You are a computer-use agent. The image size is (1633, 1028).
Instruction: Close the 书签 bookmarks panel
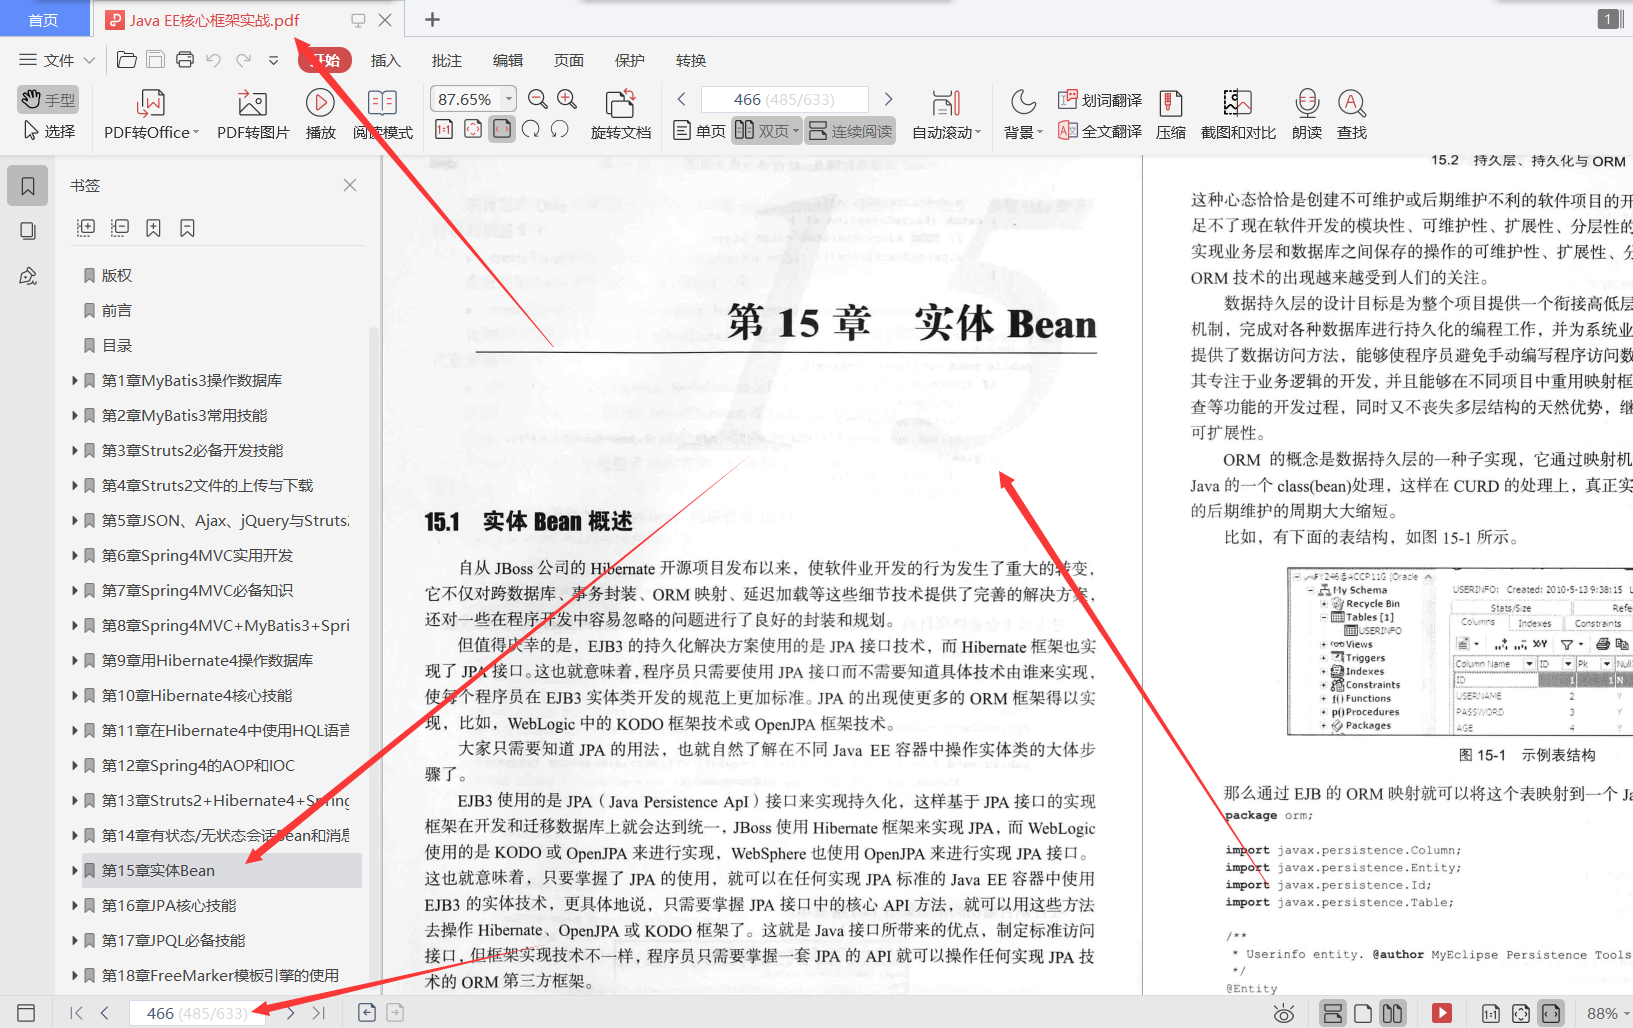coord(350,185)
